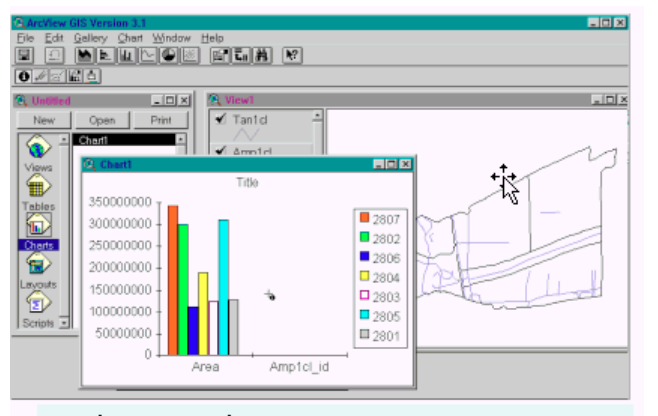Click the orange 2807 legend swatch
This screenshot has height=416, width=658.
[x=365, y=219]
